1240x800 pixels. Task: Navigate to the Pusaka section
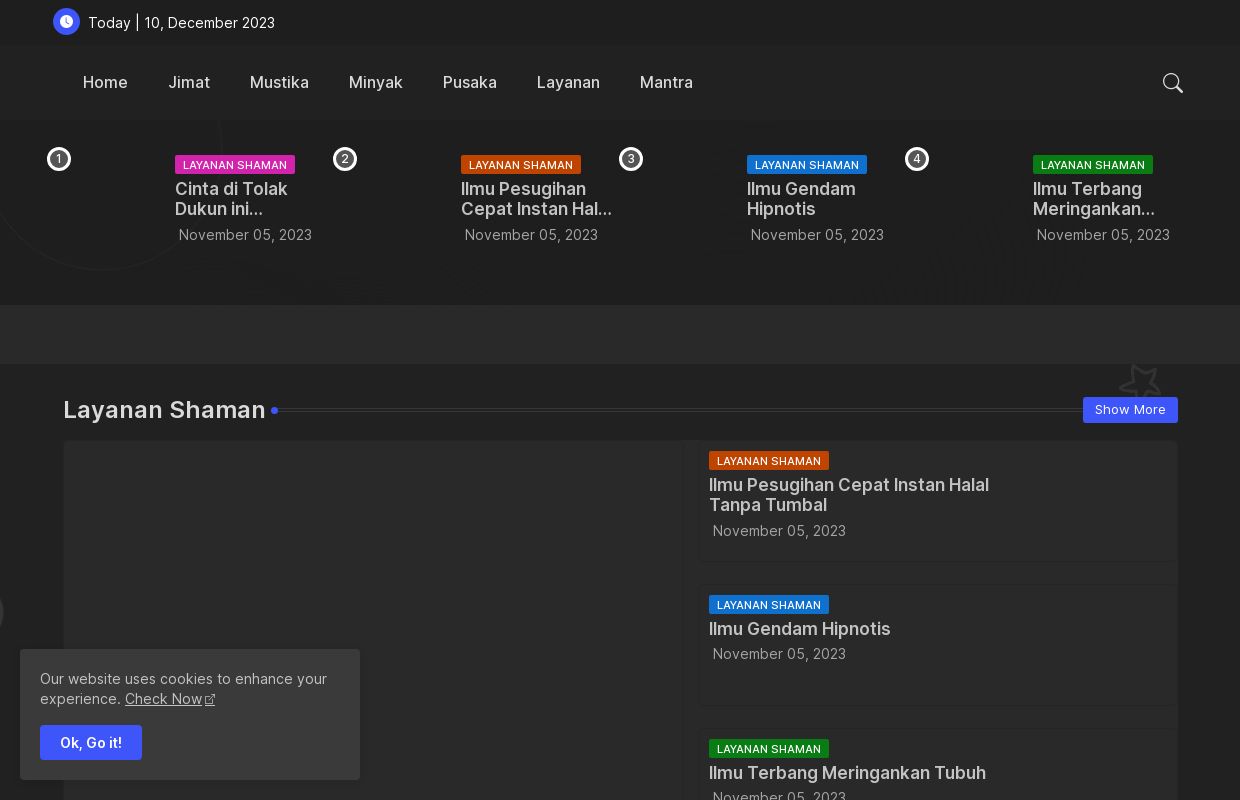click(469, 82)
